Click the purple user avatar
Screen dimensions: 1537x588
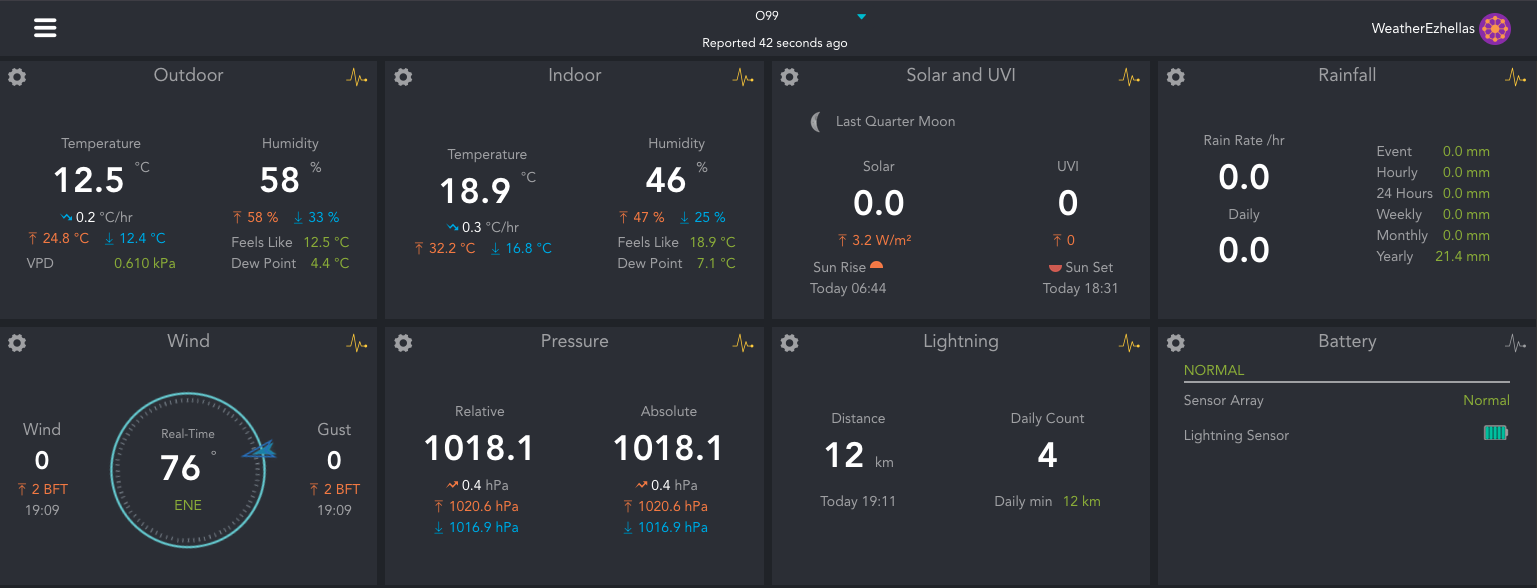(x=1495, y=29)
